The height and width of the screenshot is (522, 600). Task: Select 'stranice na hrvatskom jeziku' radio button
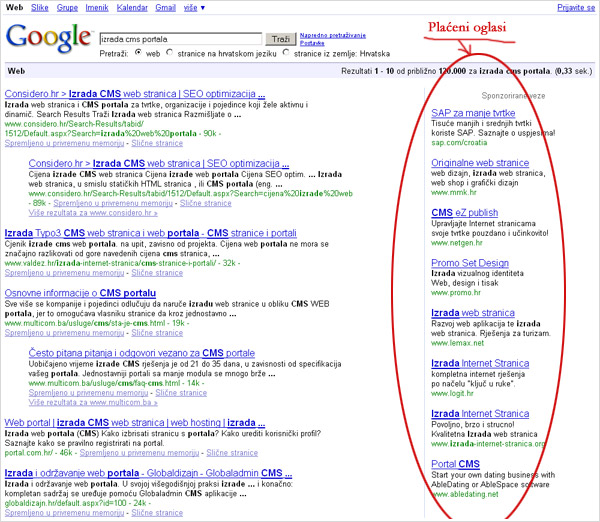[170, 52]
